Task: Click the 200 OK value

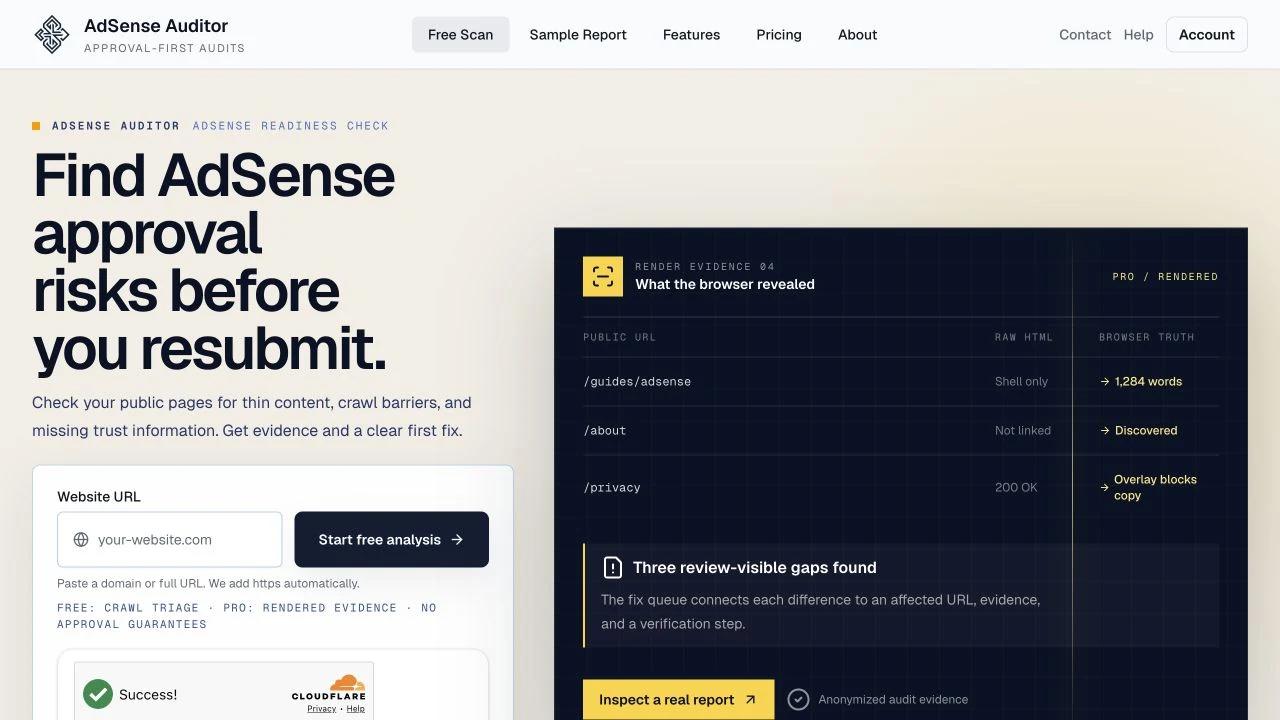Action: click(x=1016, y=488)
